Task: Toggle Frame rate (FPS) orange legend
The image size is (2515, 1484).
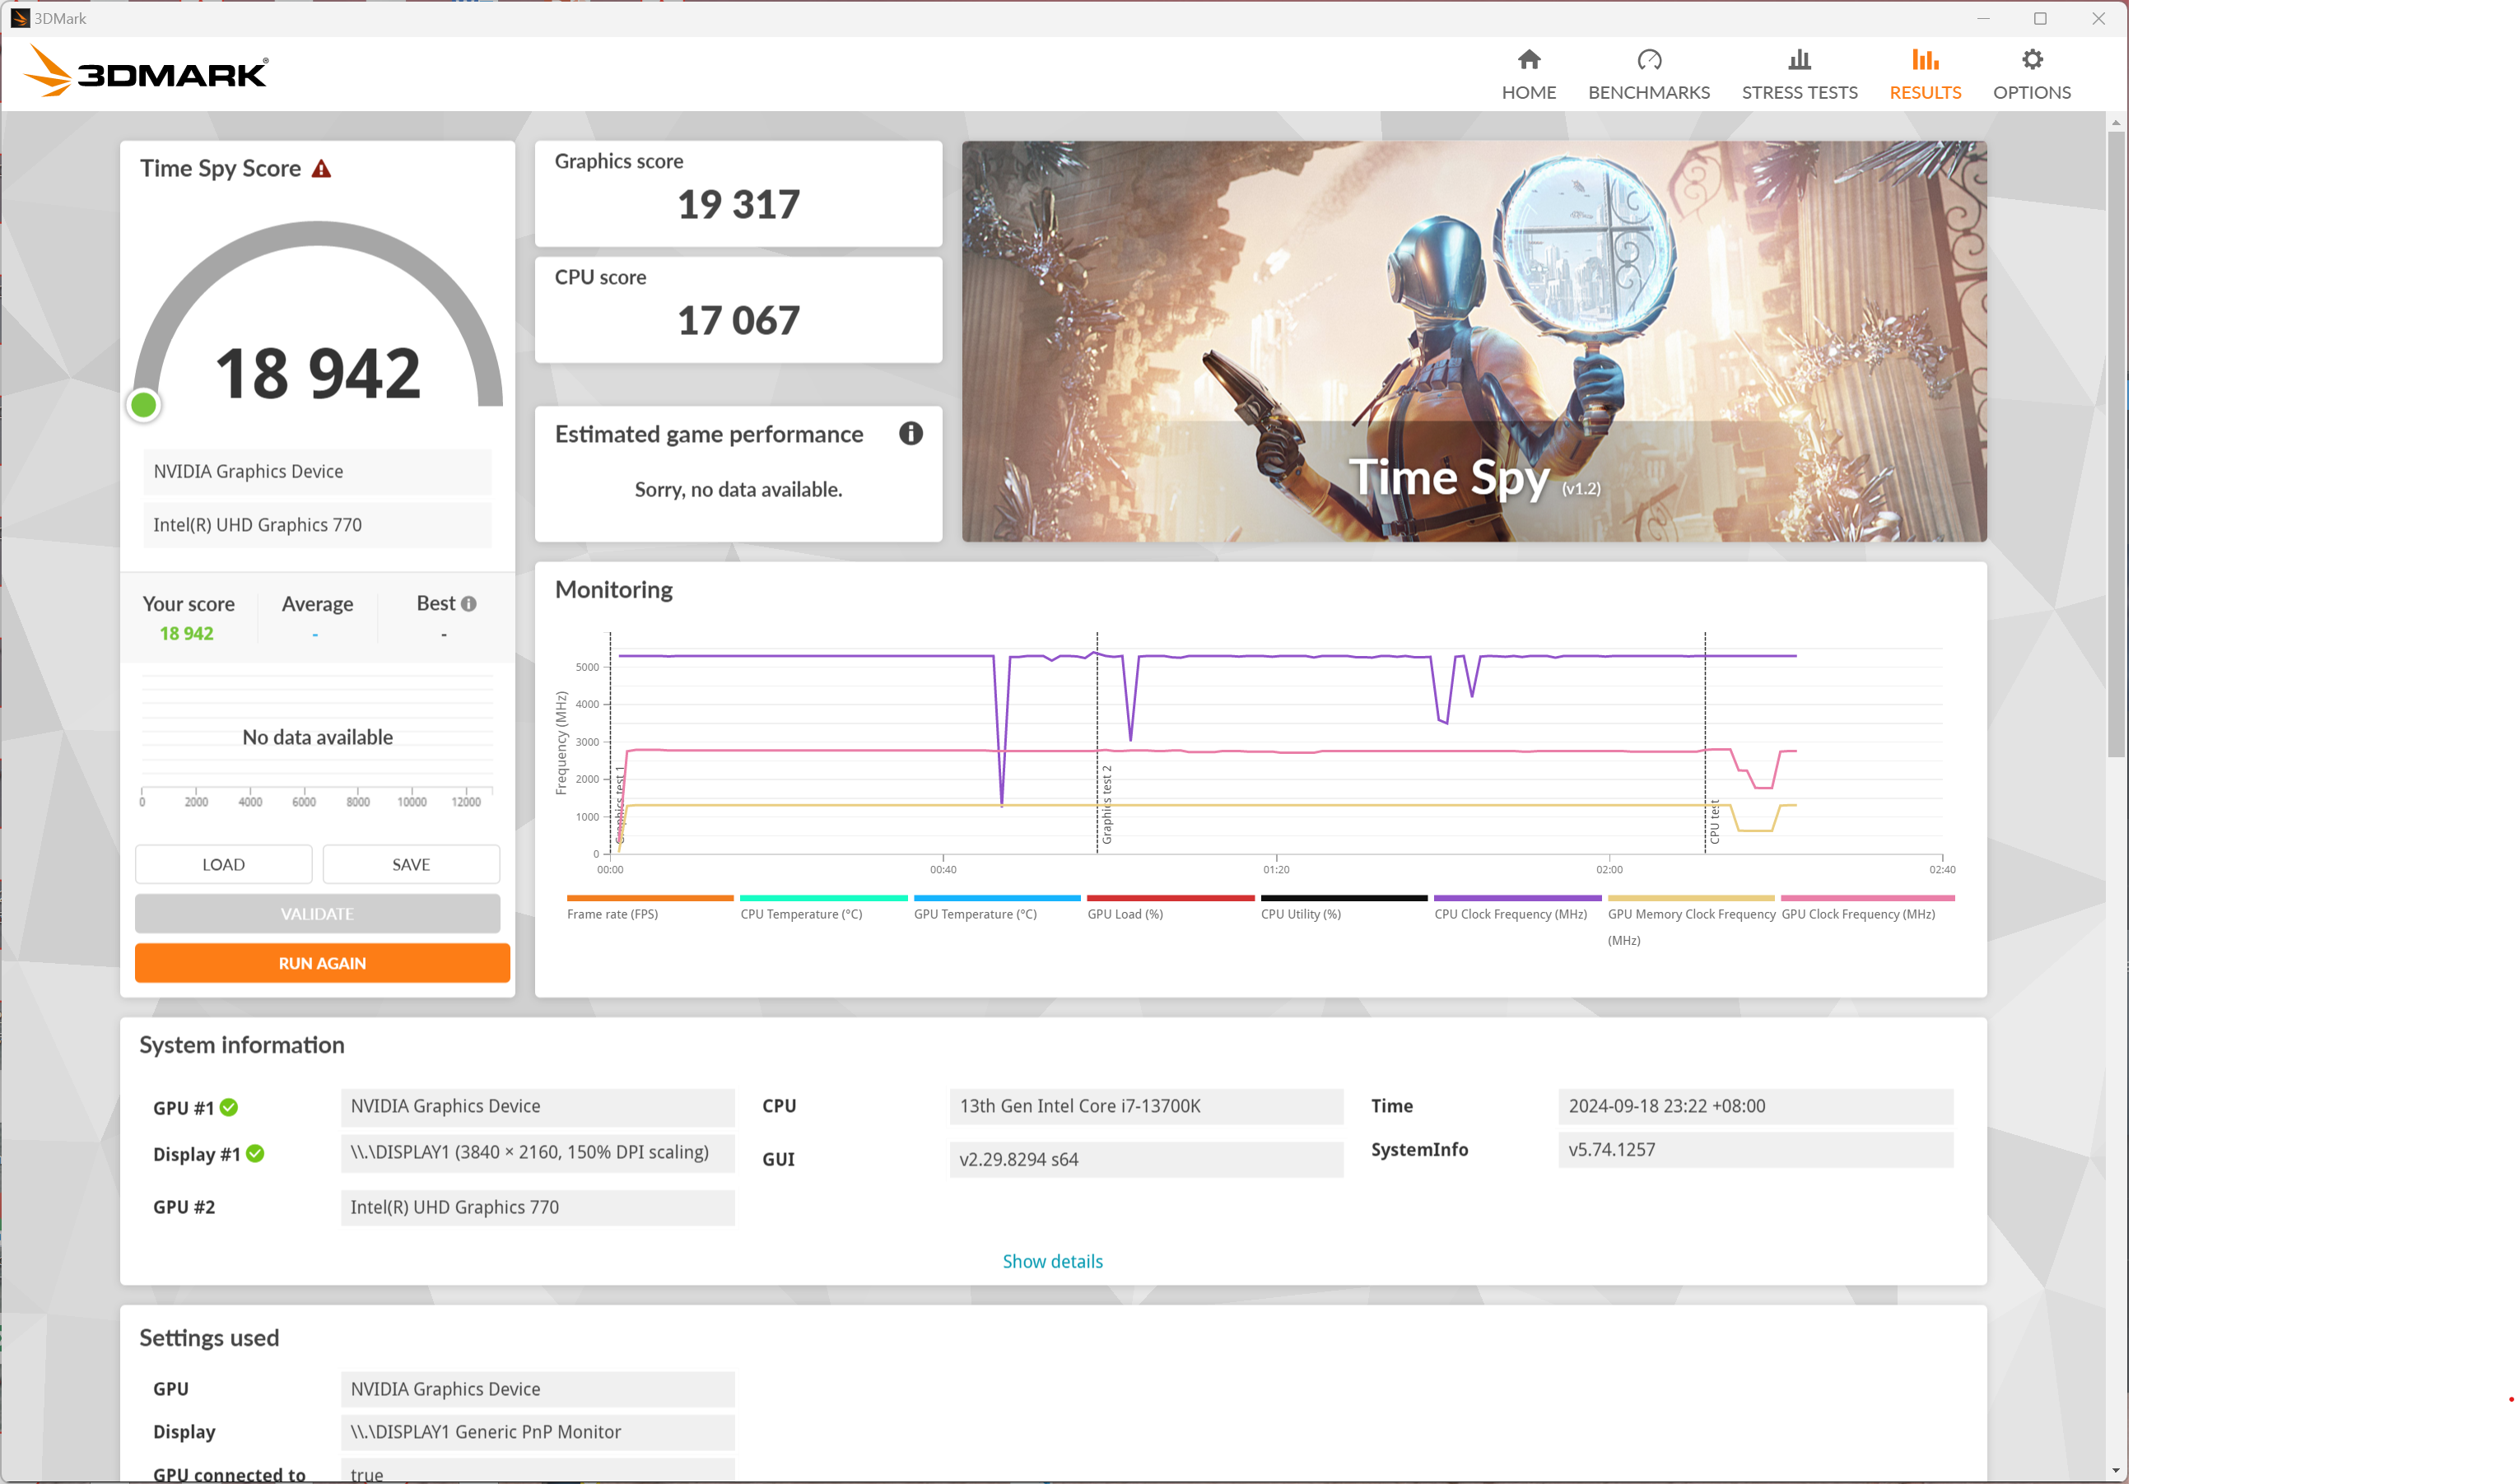Action: tap(650, 898)
